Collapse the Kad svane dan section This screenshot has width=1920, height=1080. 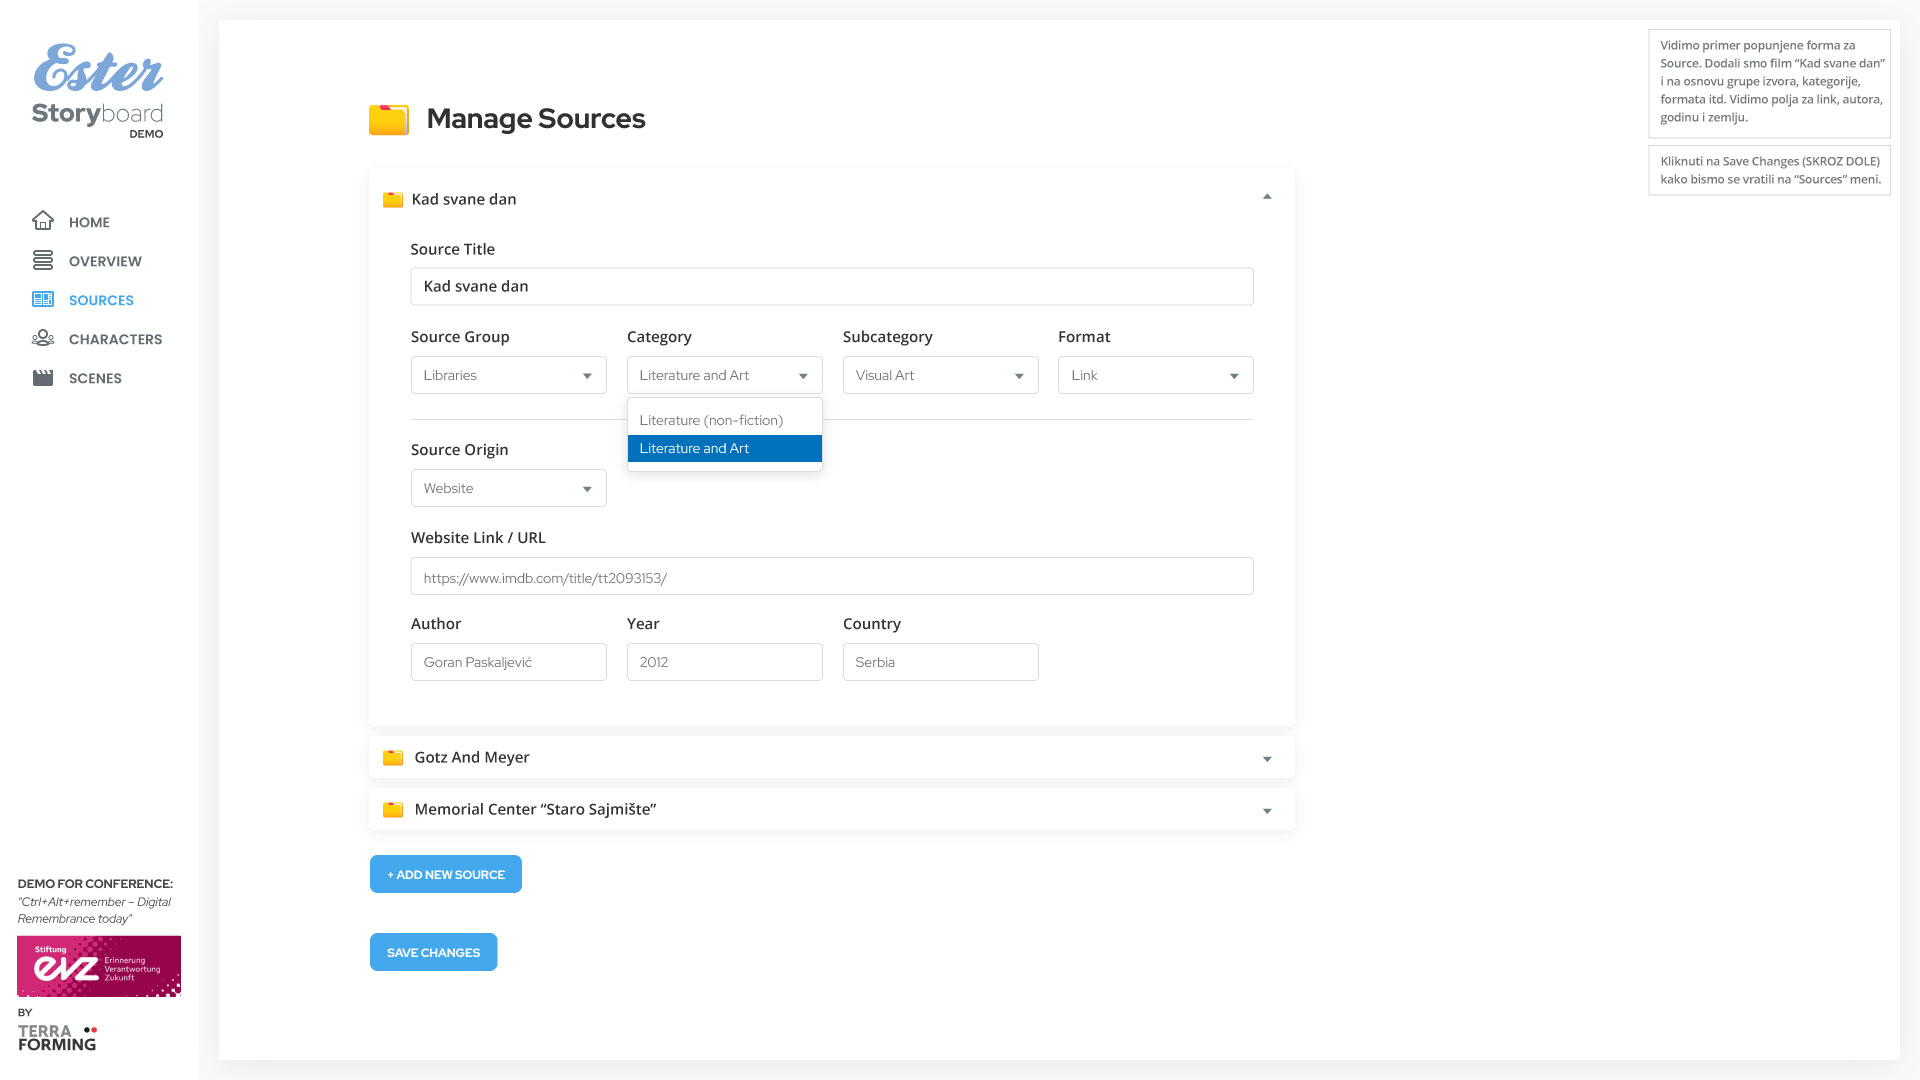click(x=1267, y=197)
